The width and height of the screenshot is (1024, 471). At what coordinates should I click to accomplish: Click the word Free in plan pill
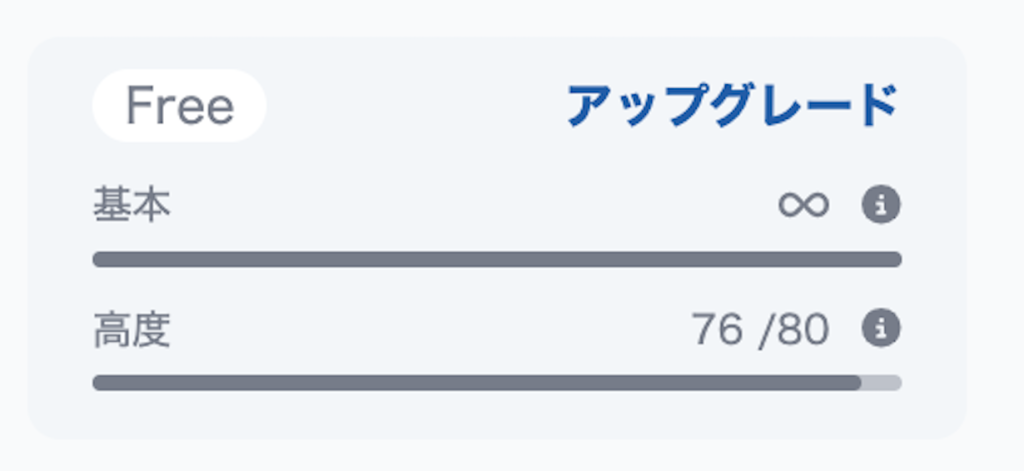pyautogui.click(x=179, y=106)
